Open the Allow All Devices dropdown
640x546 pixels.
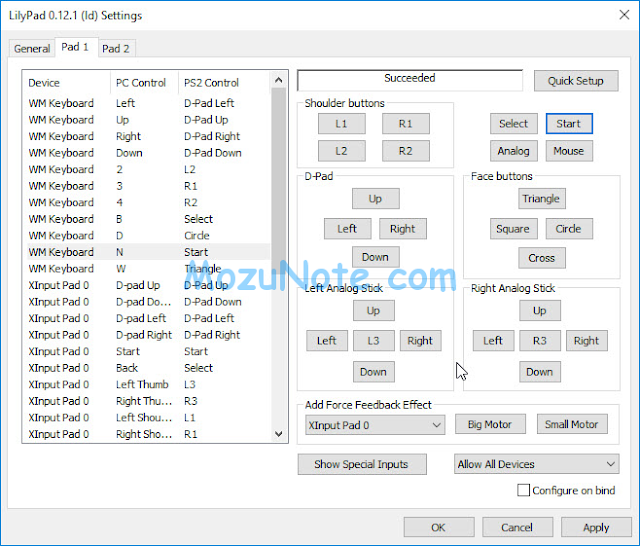pyautogui.click(x=536, y=464)
